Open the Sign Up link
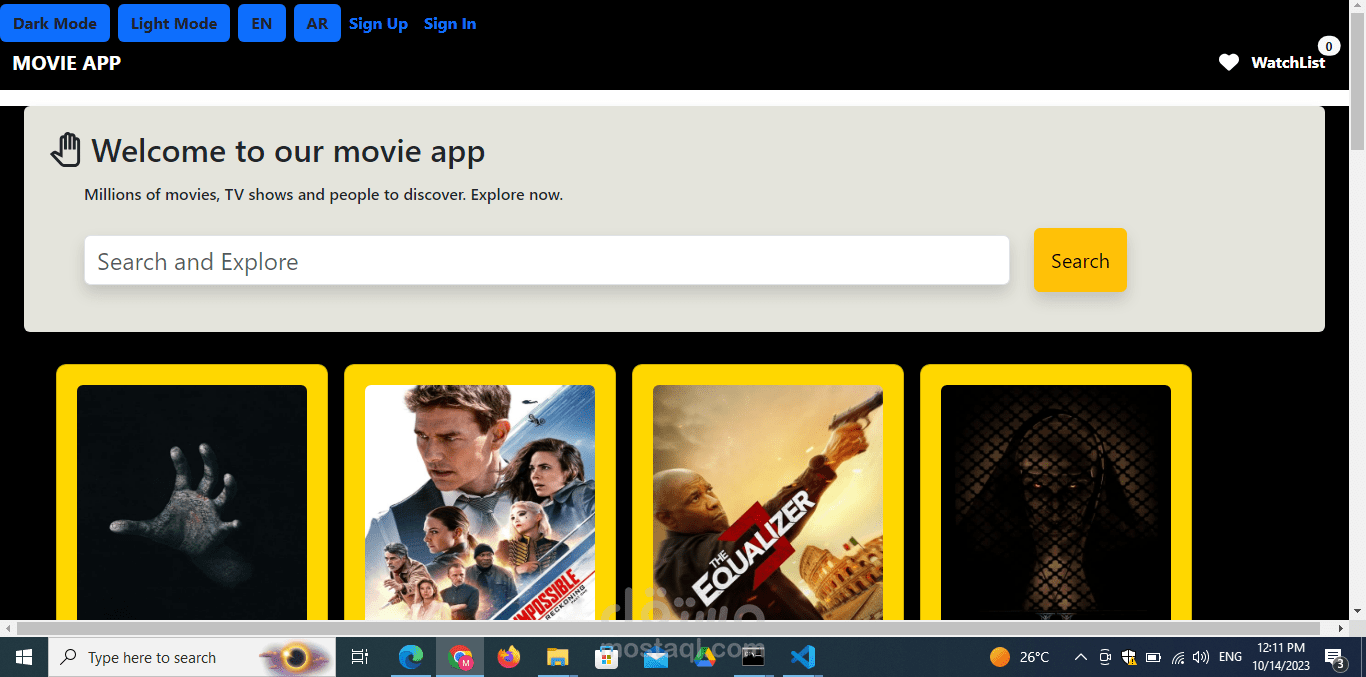The image size is (1366, 677). point(378,24)
